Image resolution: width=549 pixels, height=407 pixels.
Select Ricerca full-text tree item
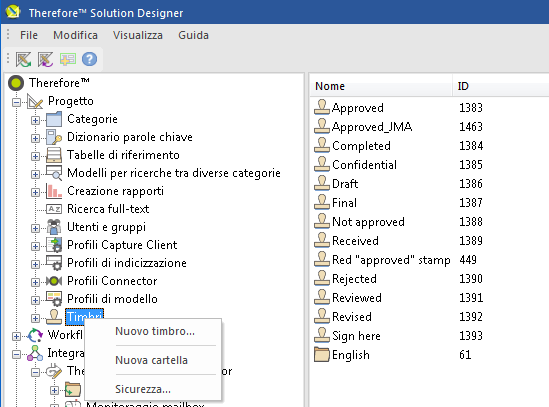[x=108, y=209]
